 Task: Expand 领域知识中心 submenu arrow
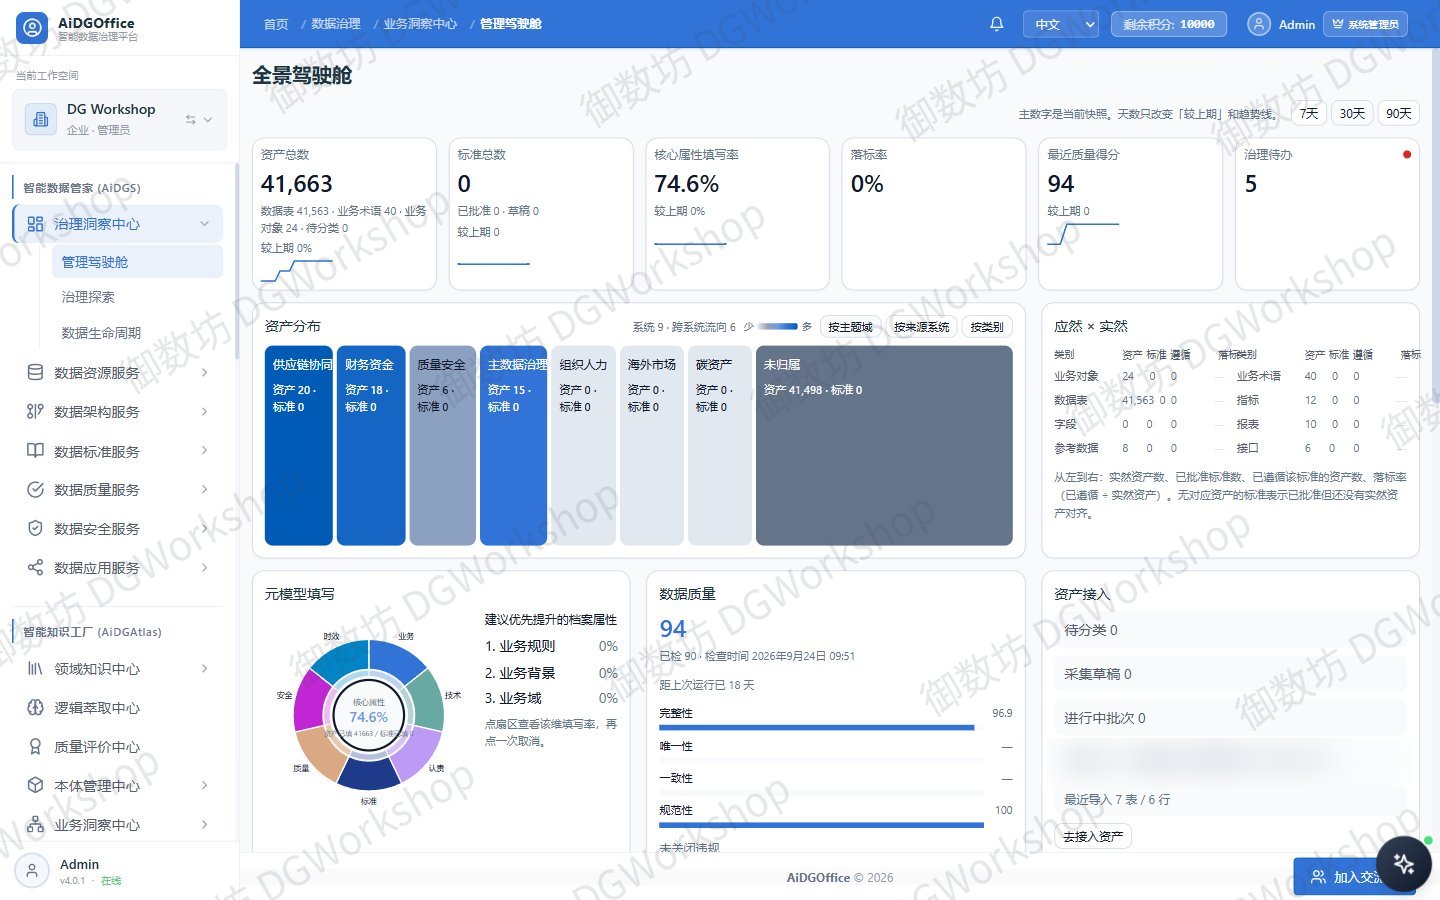click(205, 668)
